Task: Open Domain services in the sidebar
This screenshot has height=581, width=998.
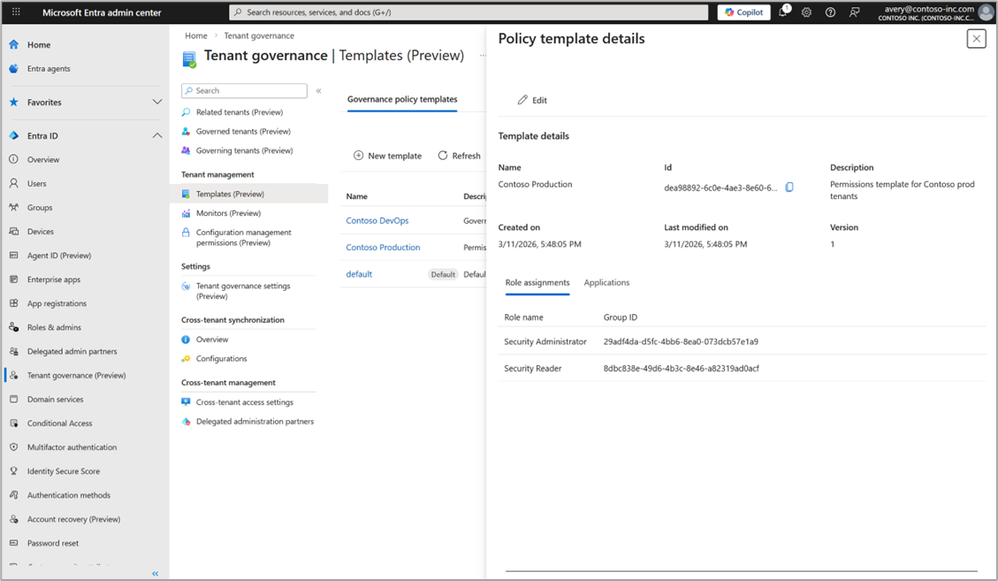Action: click(x=55, y=399)
